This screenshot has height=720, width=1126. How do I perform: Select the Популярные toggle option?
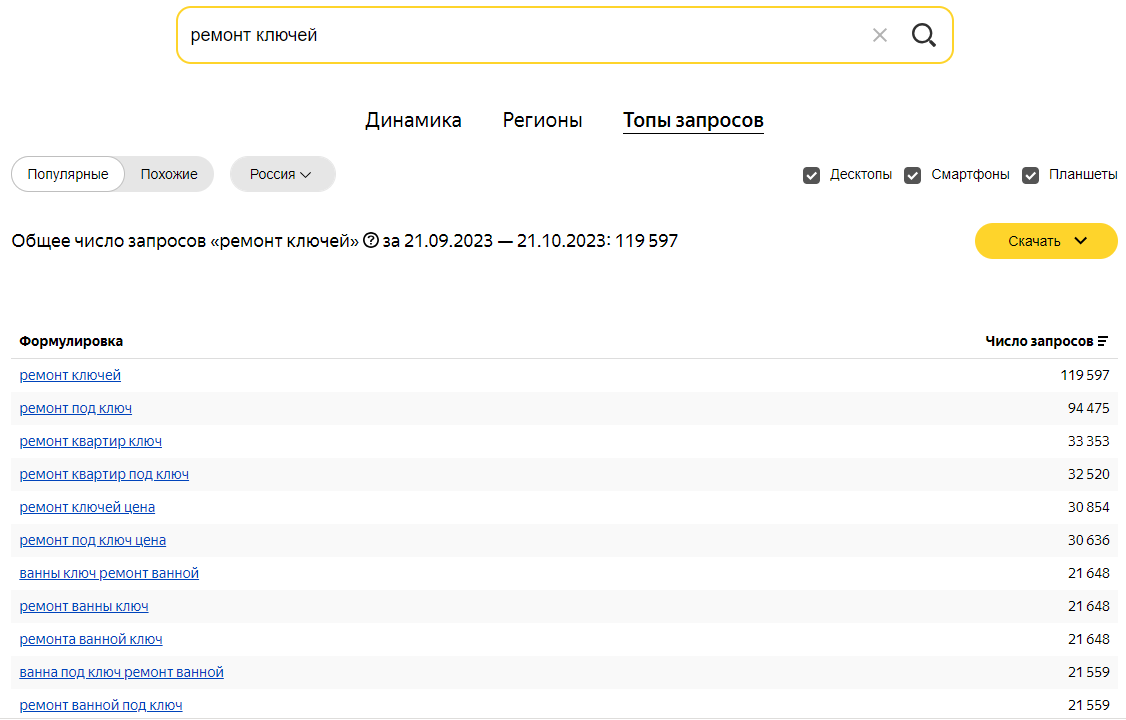point(68,174)
